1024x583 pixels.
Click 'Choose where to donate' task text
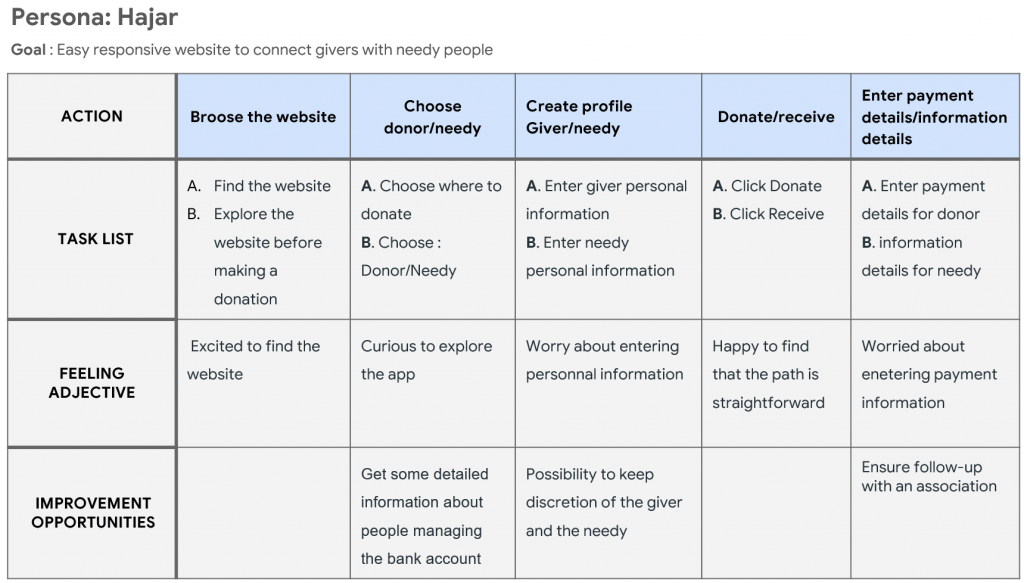(432, 200)
